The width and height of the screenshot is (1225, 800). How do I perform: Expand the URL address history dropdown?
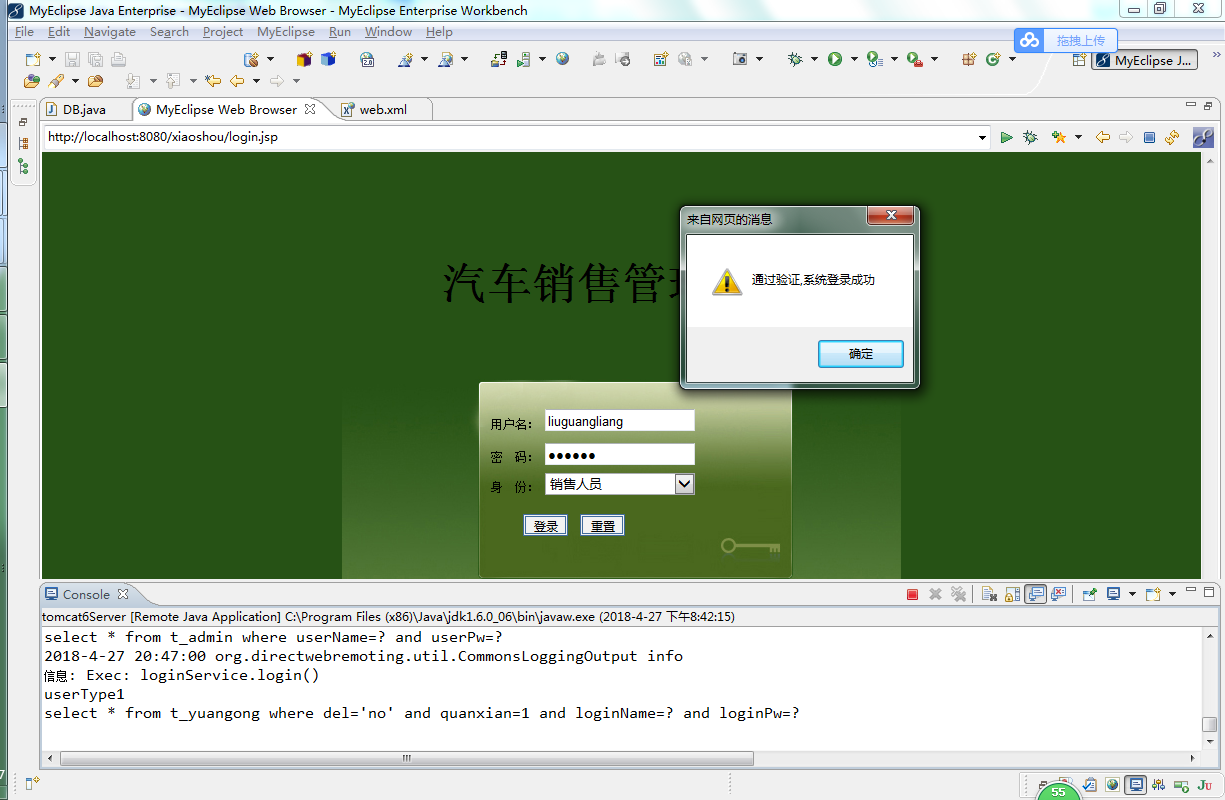(x=982, y=138)
